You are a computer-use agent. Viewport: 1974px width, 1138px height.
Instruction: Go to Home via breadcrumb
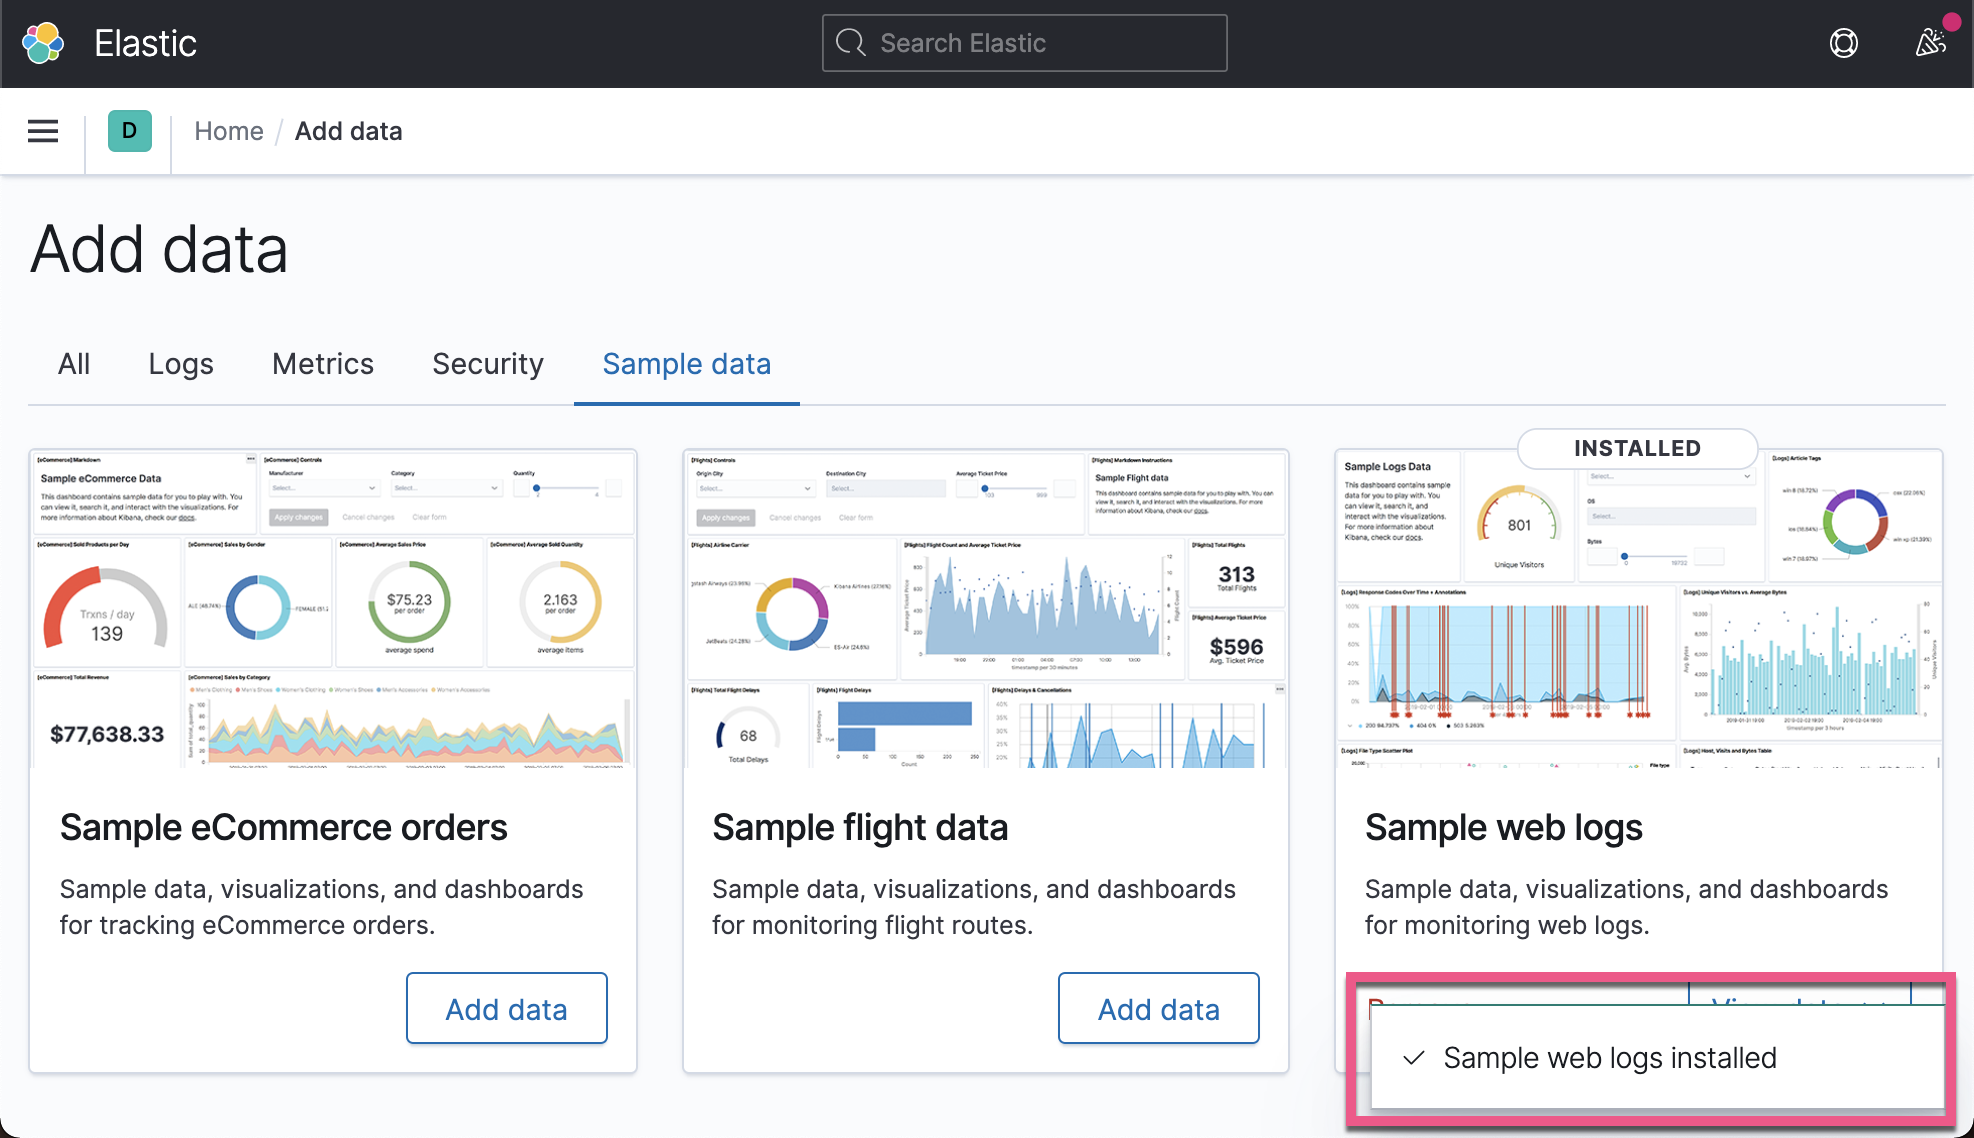tap(228, 131)
